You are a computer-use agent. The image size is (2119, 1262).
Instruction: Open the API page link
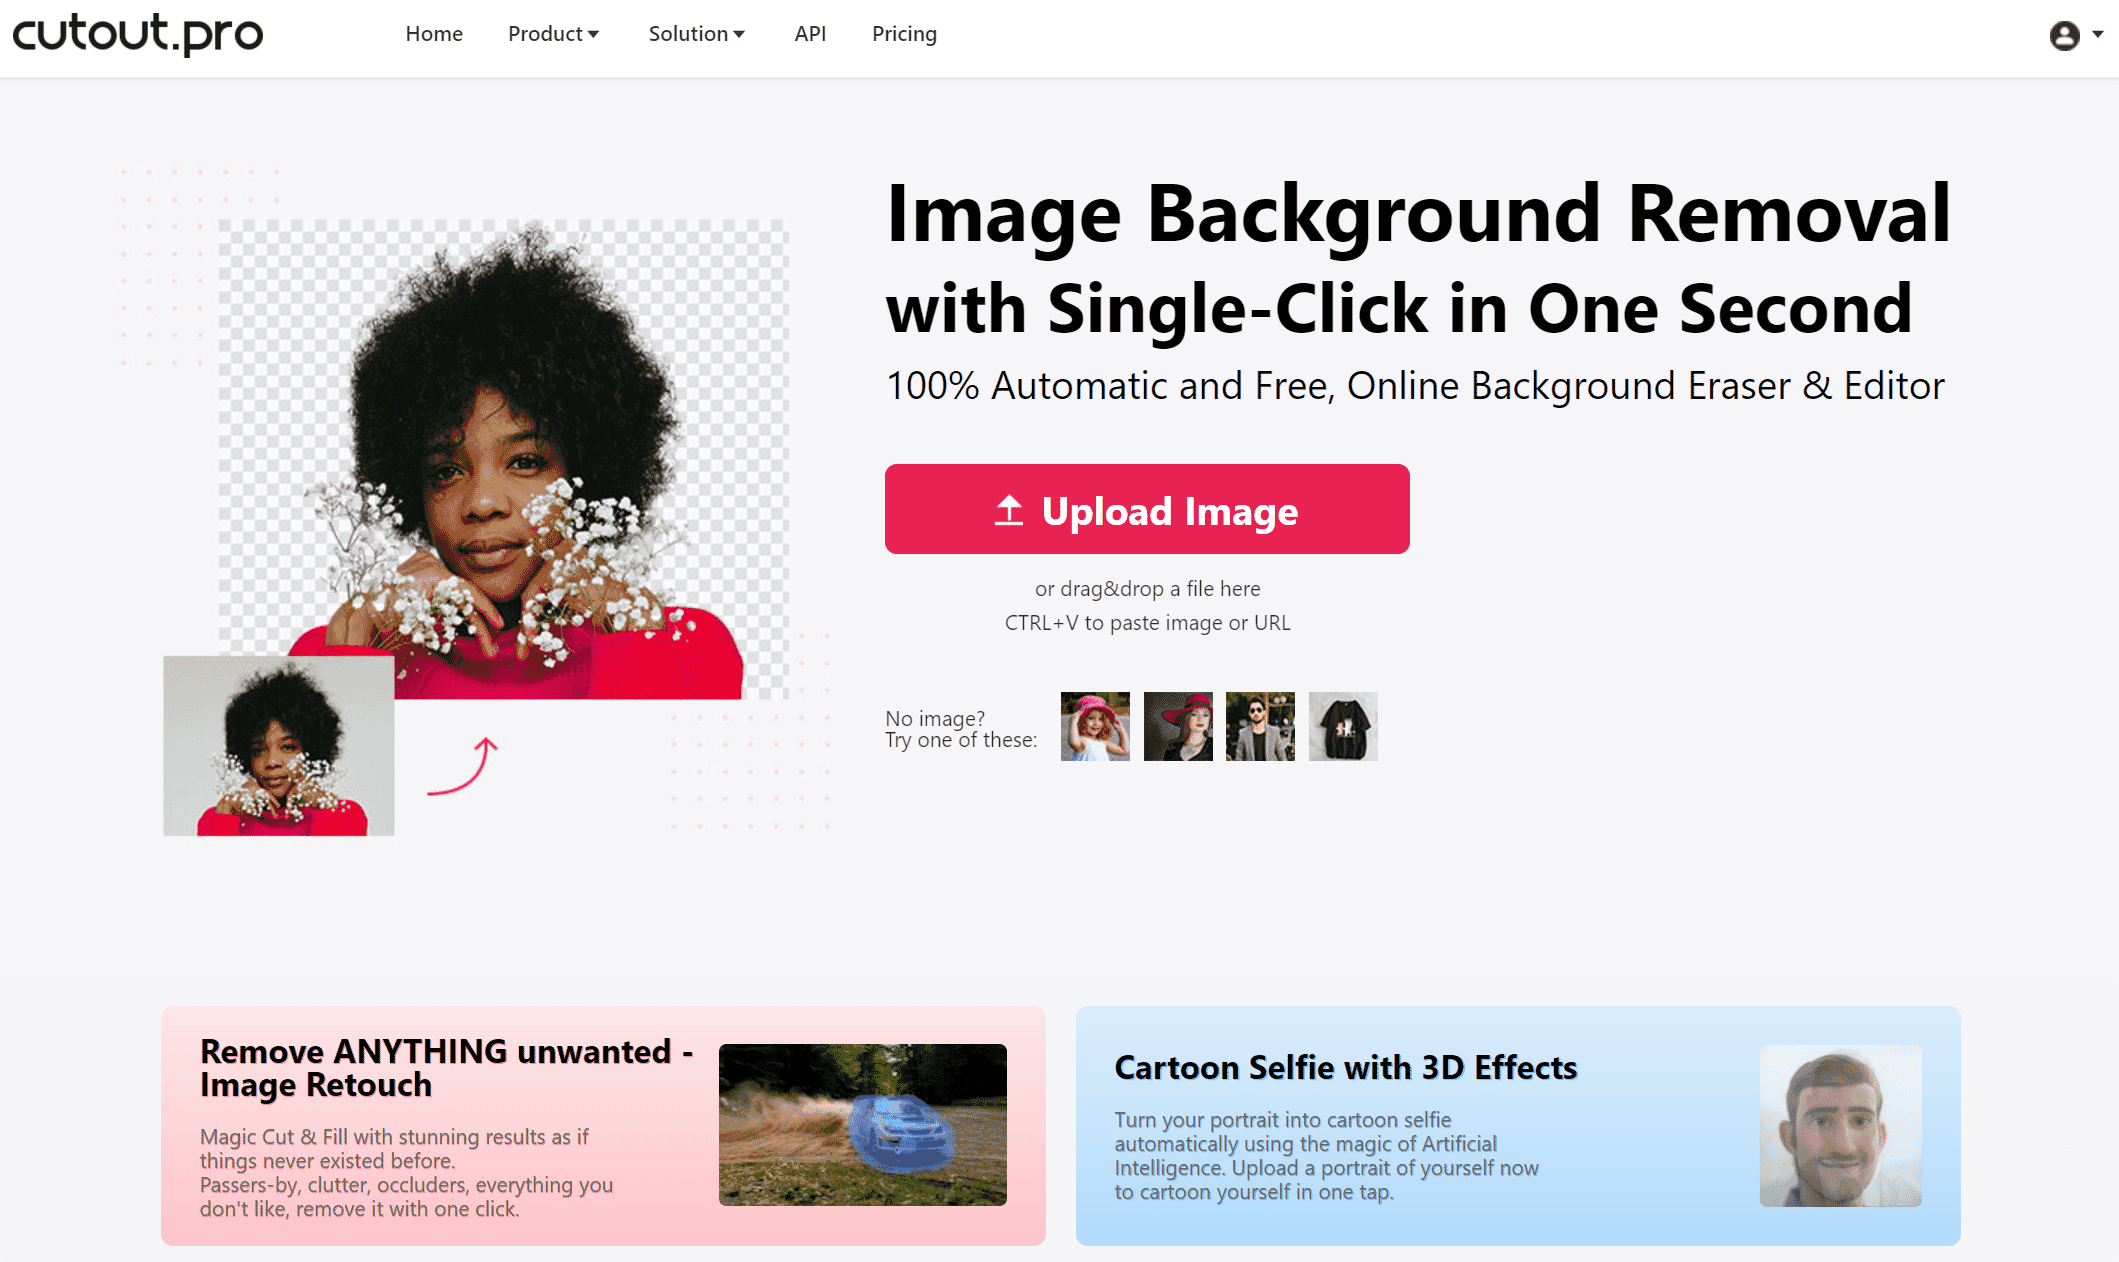pos(810,34)
